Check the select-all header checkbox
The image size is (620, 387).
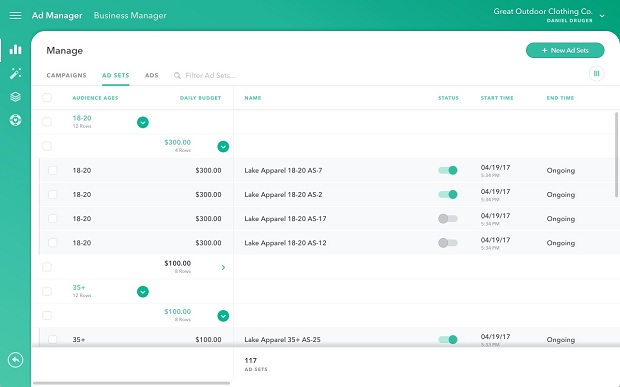(x=47, y=98)
